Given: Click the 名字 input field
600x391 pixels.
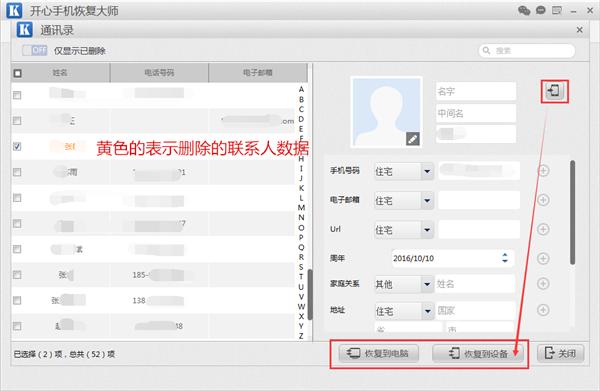Looking at the screenshot, I should [x=476, y=91].
